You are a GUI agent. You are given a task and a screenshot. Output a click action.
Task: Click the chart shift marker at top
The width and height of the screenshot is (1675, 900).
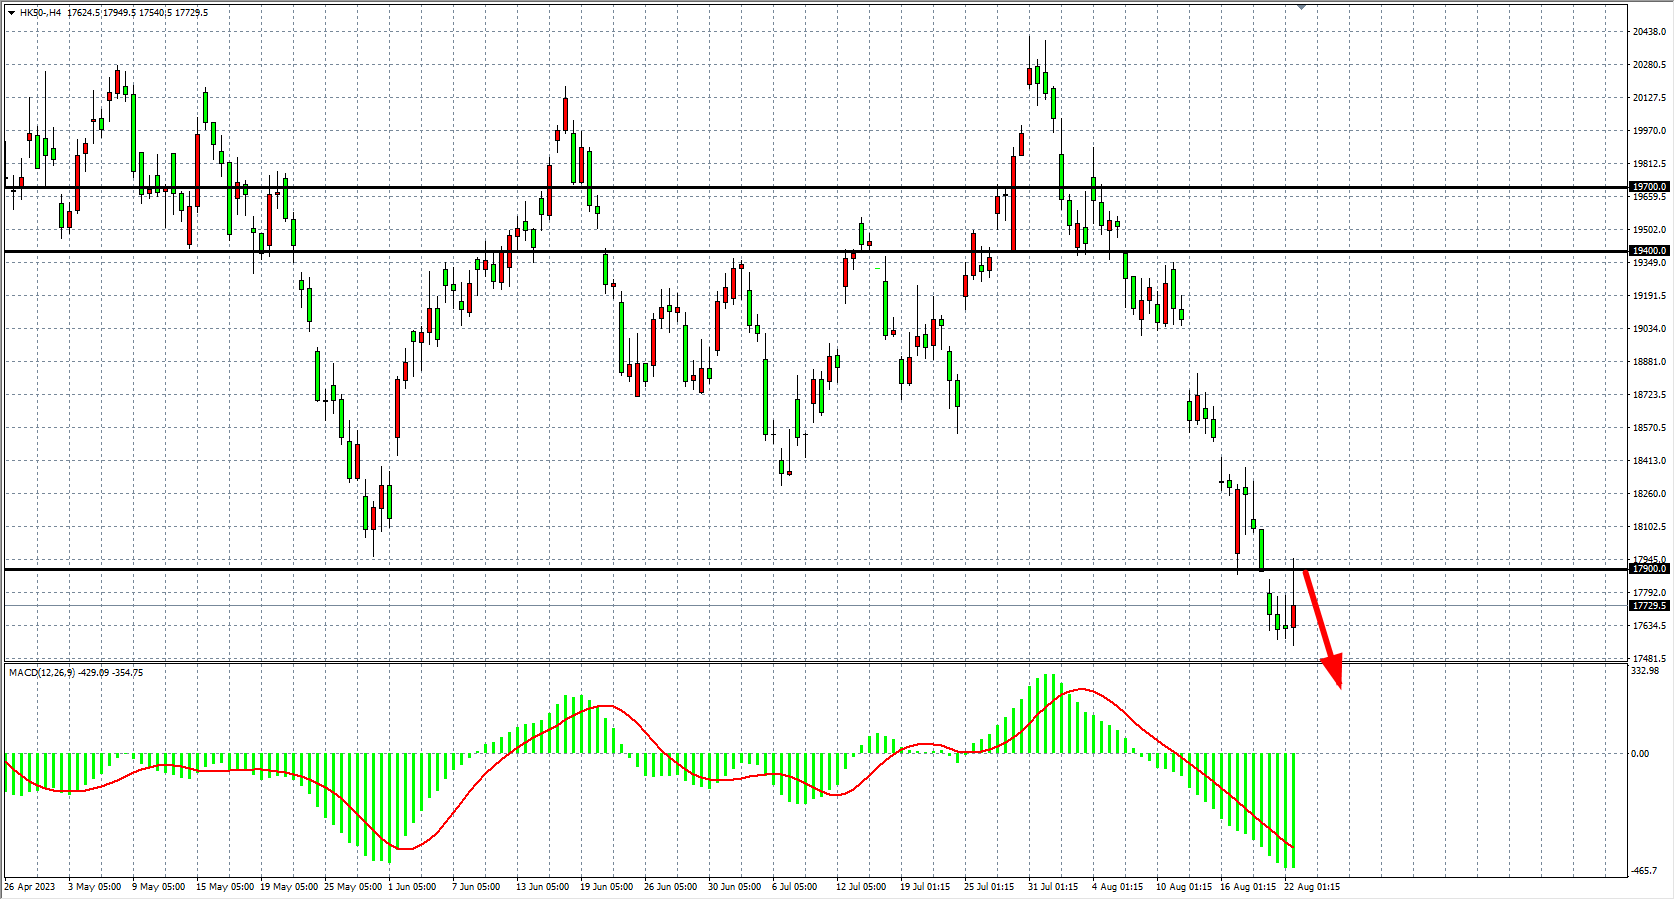1301,6
